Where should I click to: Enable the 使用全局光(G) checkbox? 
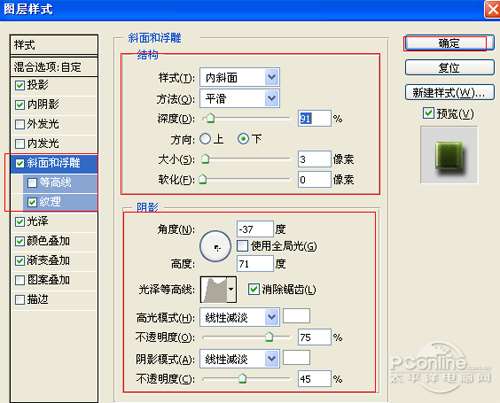coord(242,246)
